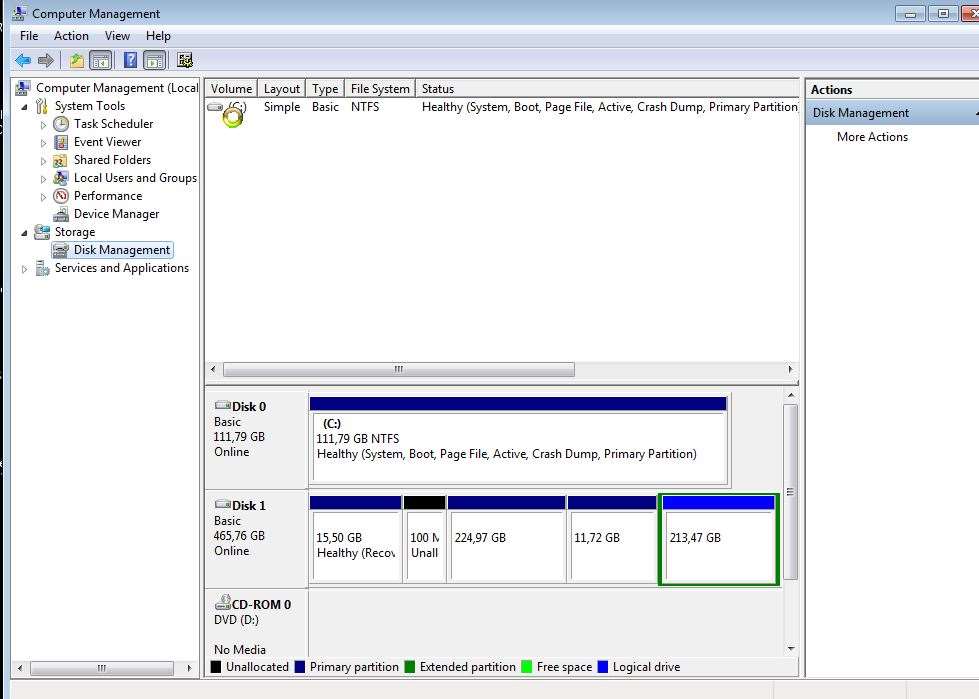Viewport: 979px width, 699px height.
Task: Click the Forward arrow in the toolbar
Action: (46, 61)
